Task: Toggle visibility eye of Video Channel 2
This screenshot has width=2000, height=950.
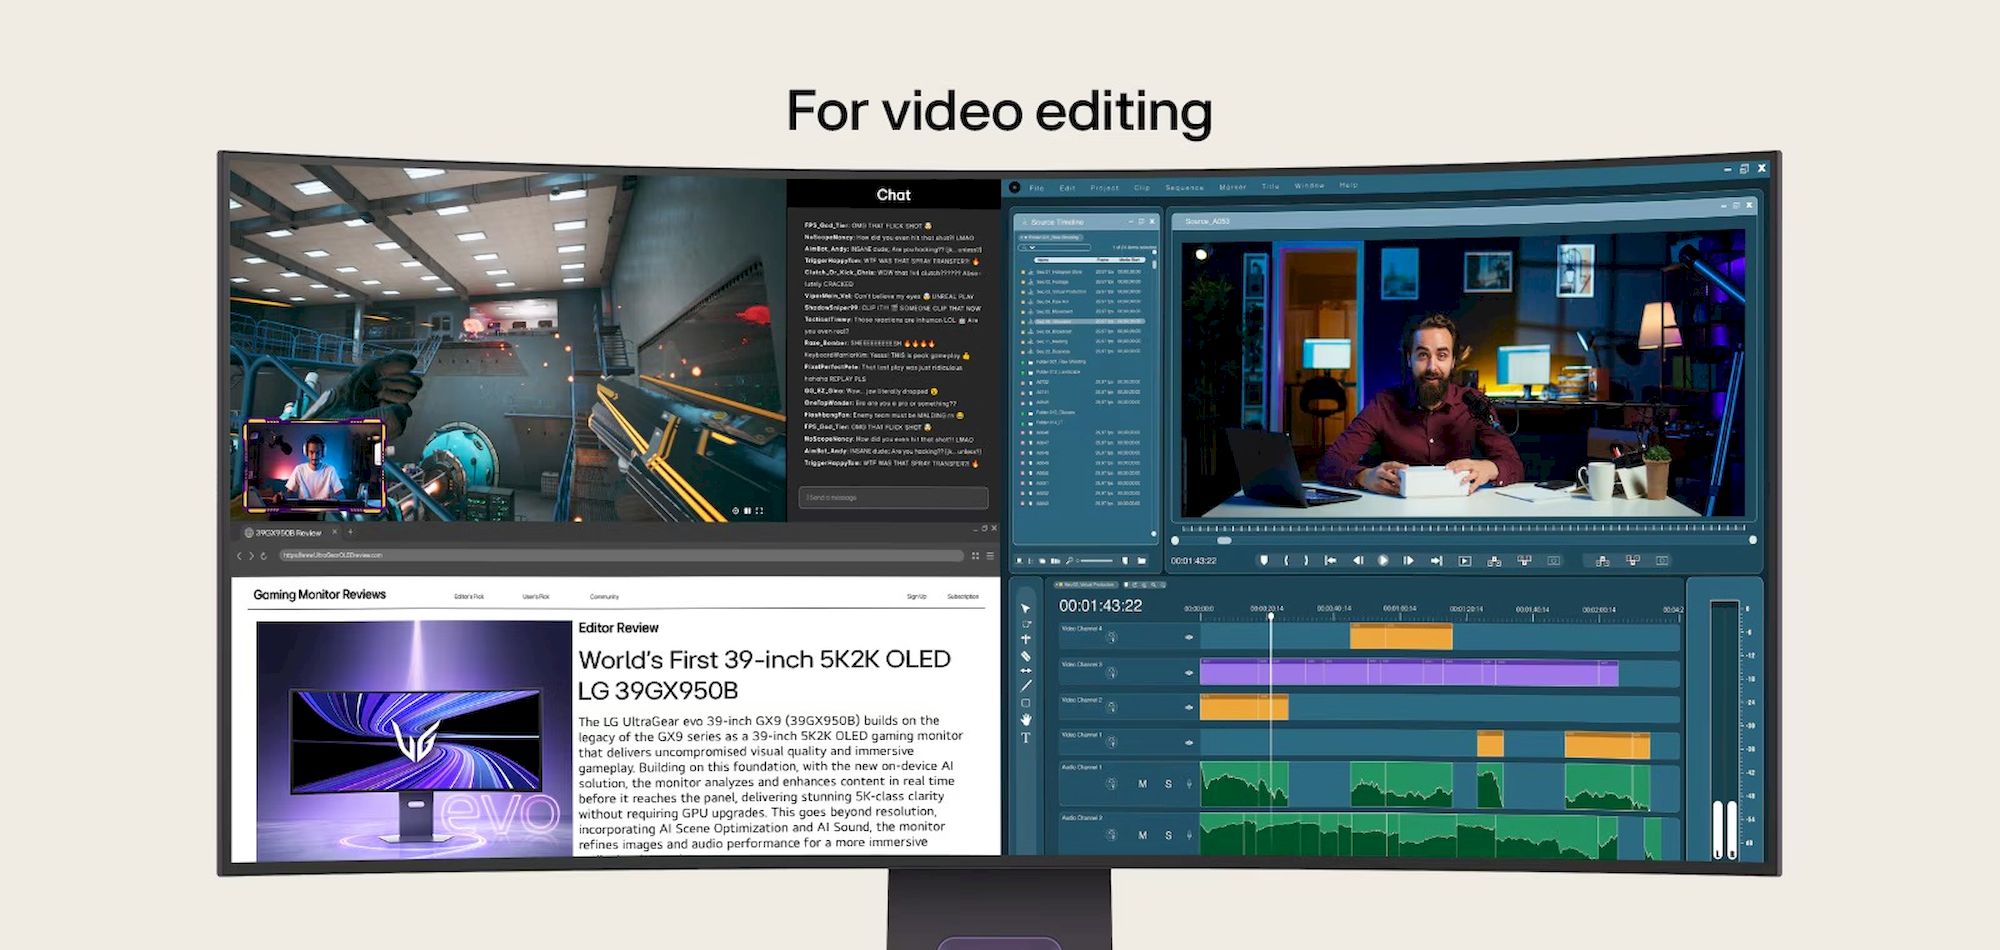Action: (1189, 707)
